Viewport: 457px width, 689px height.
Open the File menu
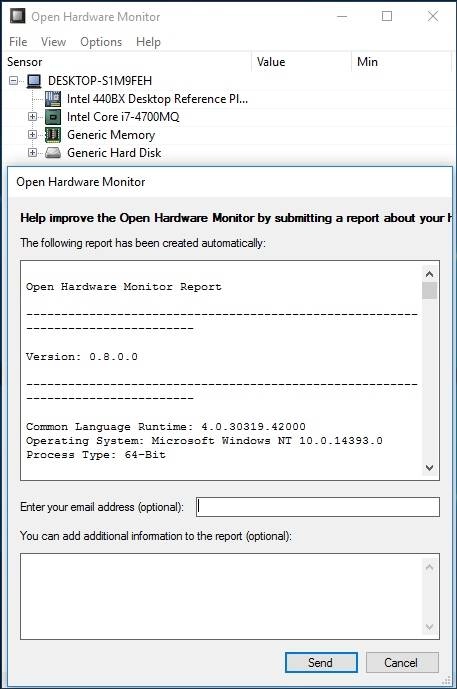pos(18,42)
